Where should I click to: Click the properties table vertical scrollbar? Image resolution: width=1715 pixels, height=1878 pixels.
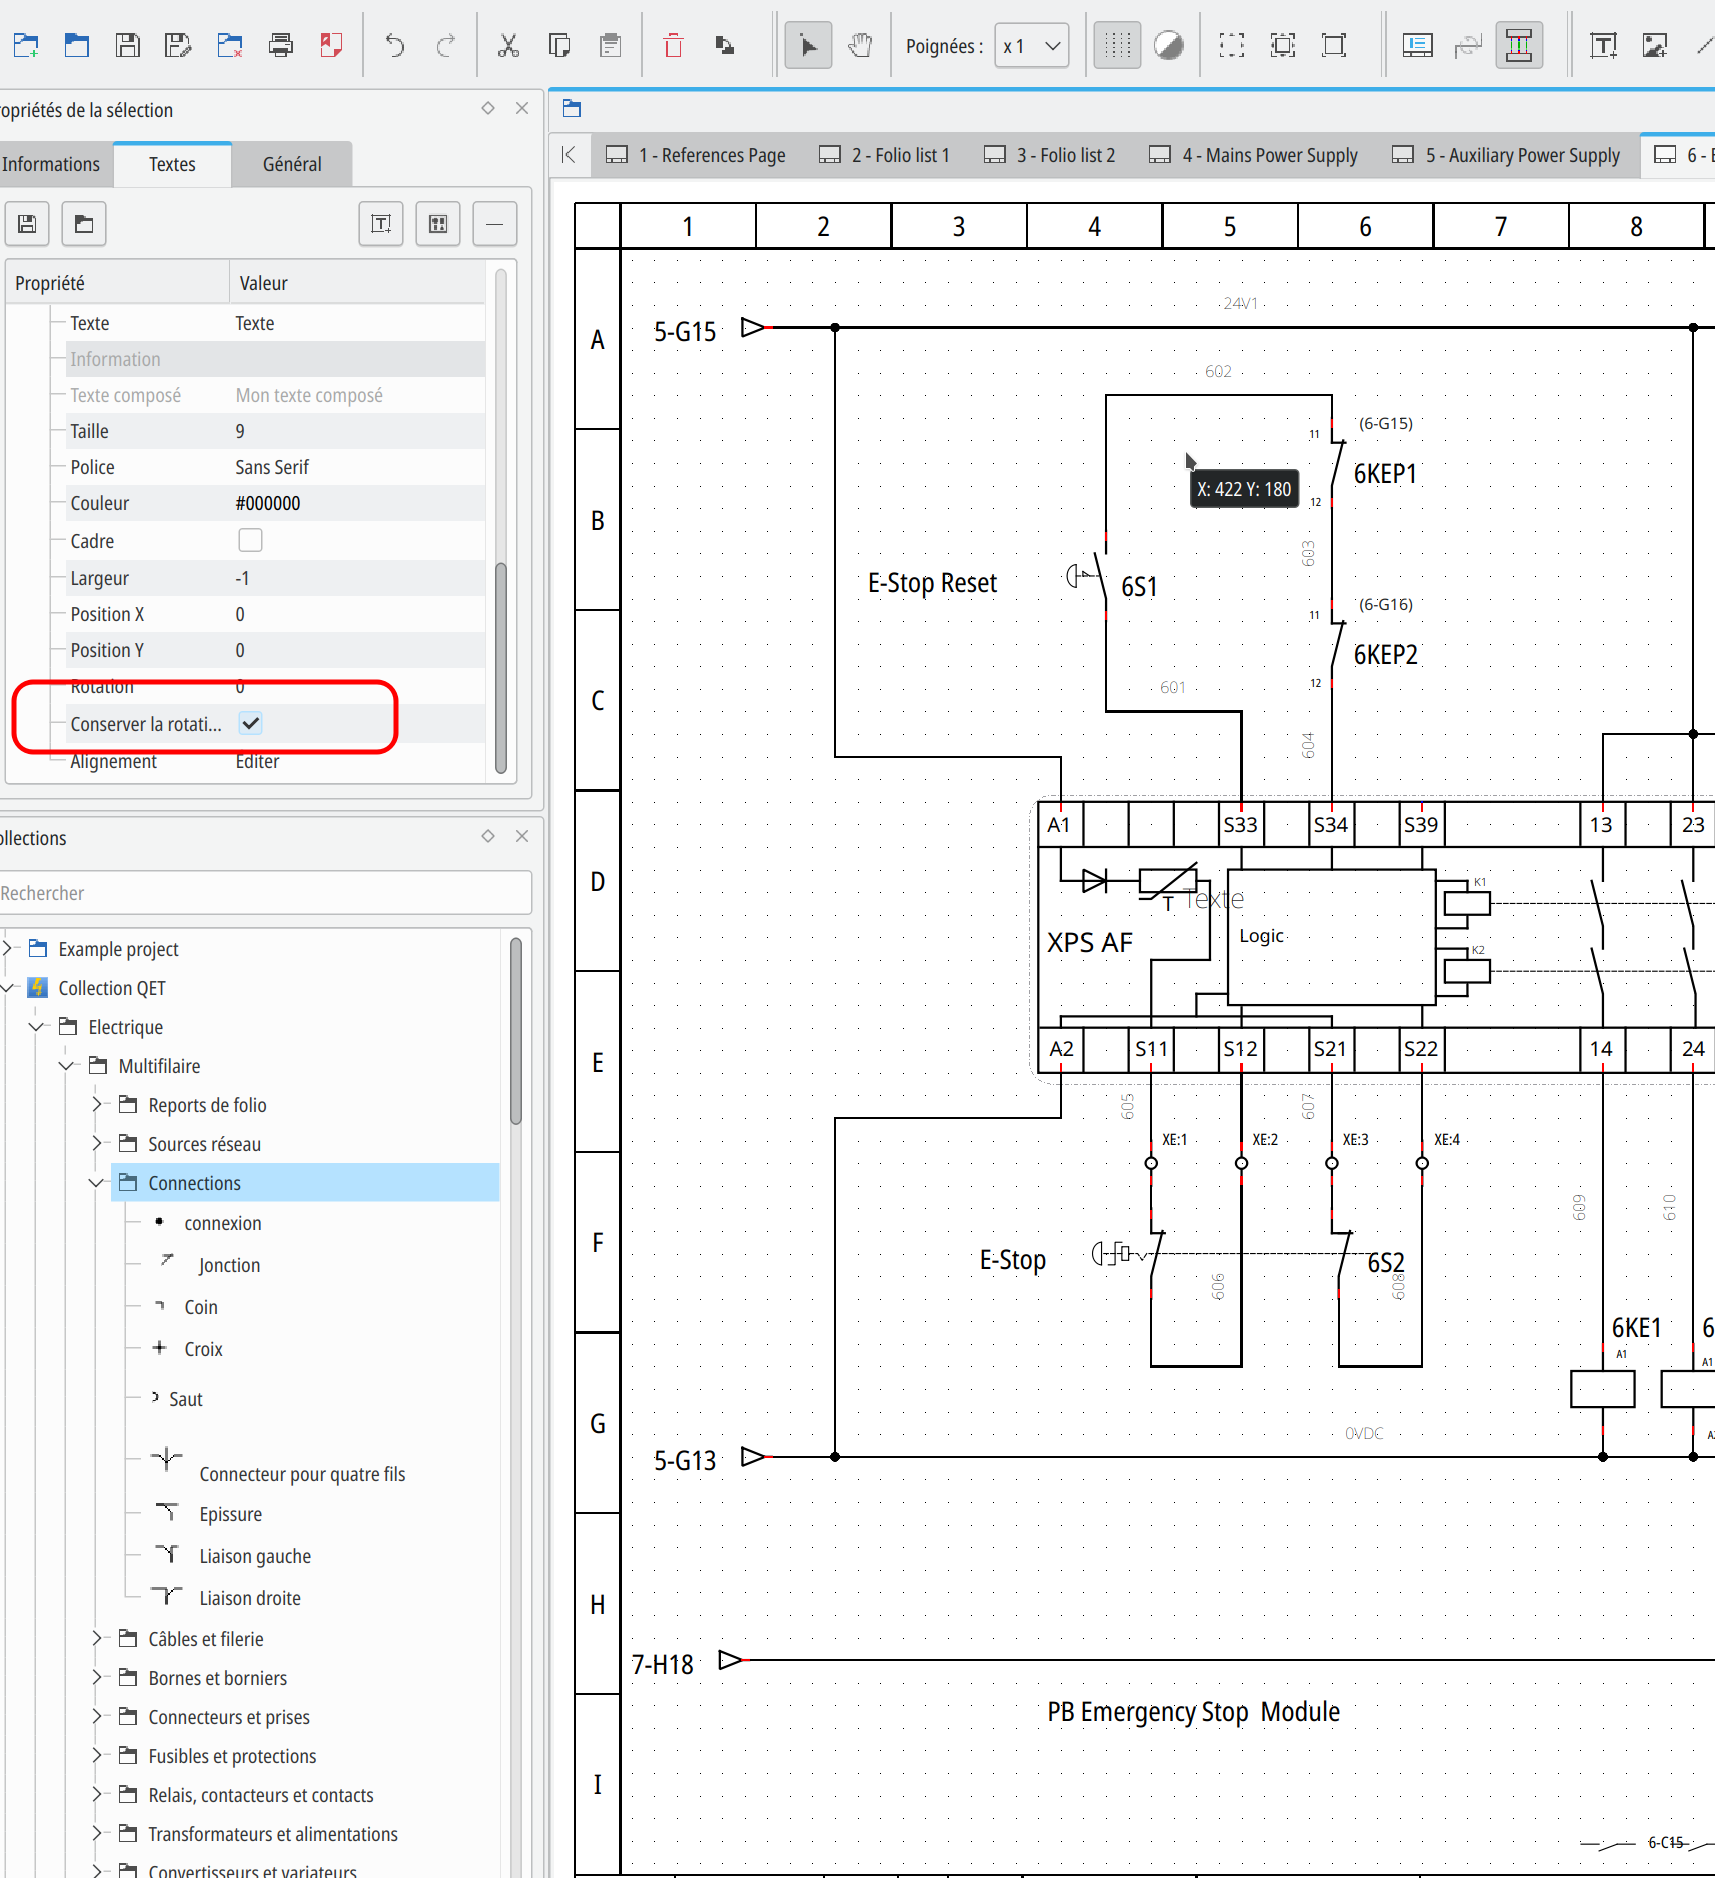(501, 668)
